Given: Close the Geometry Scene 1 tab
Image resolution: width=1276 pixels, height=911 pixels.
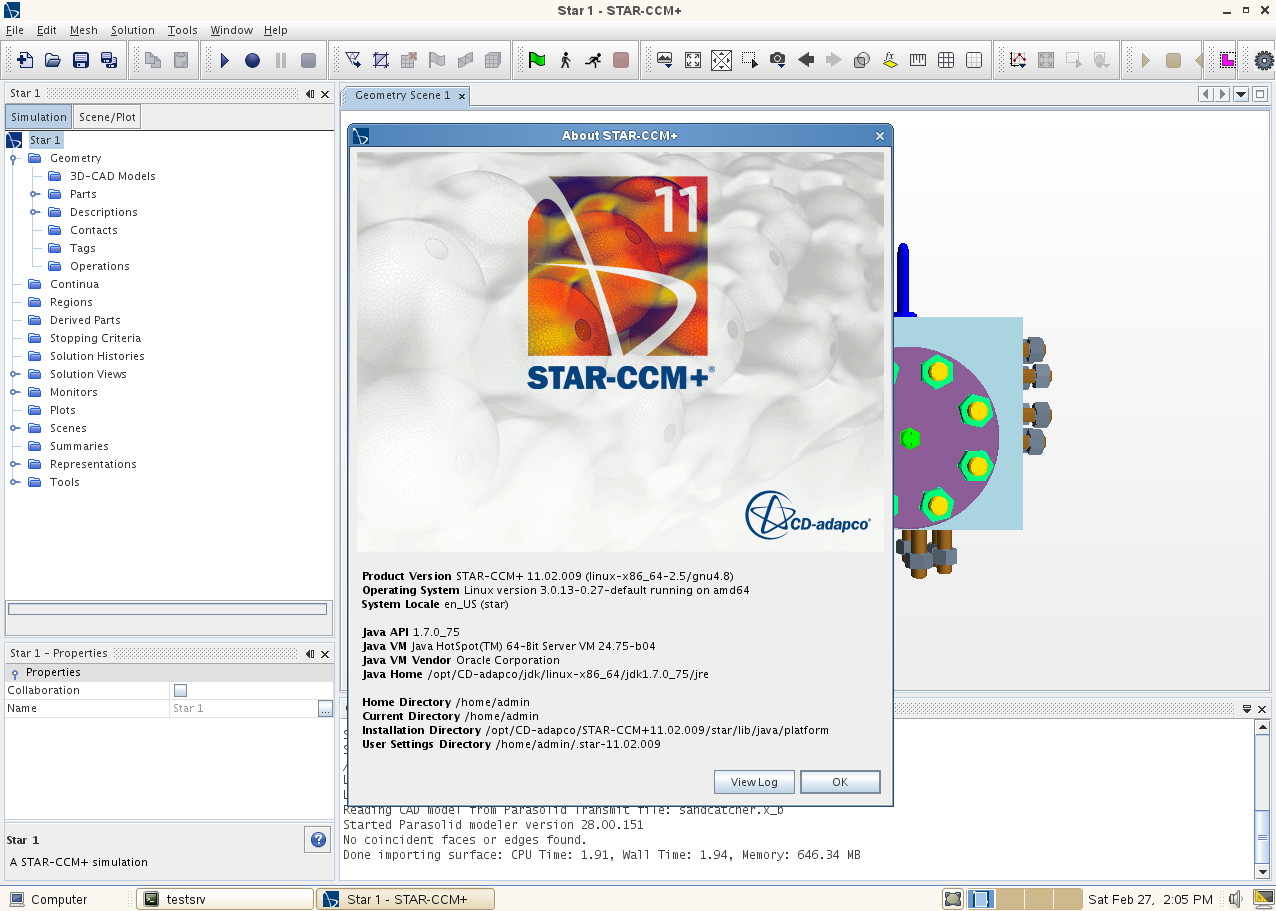Looking at the screenshot, I should [x=462, y=96].
